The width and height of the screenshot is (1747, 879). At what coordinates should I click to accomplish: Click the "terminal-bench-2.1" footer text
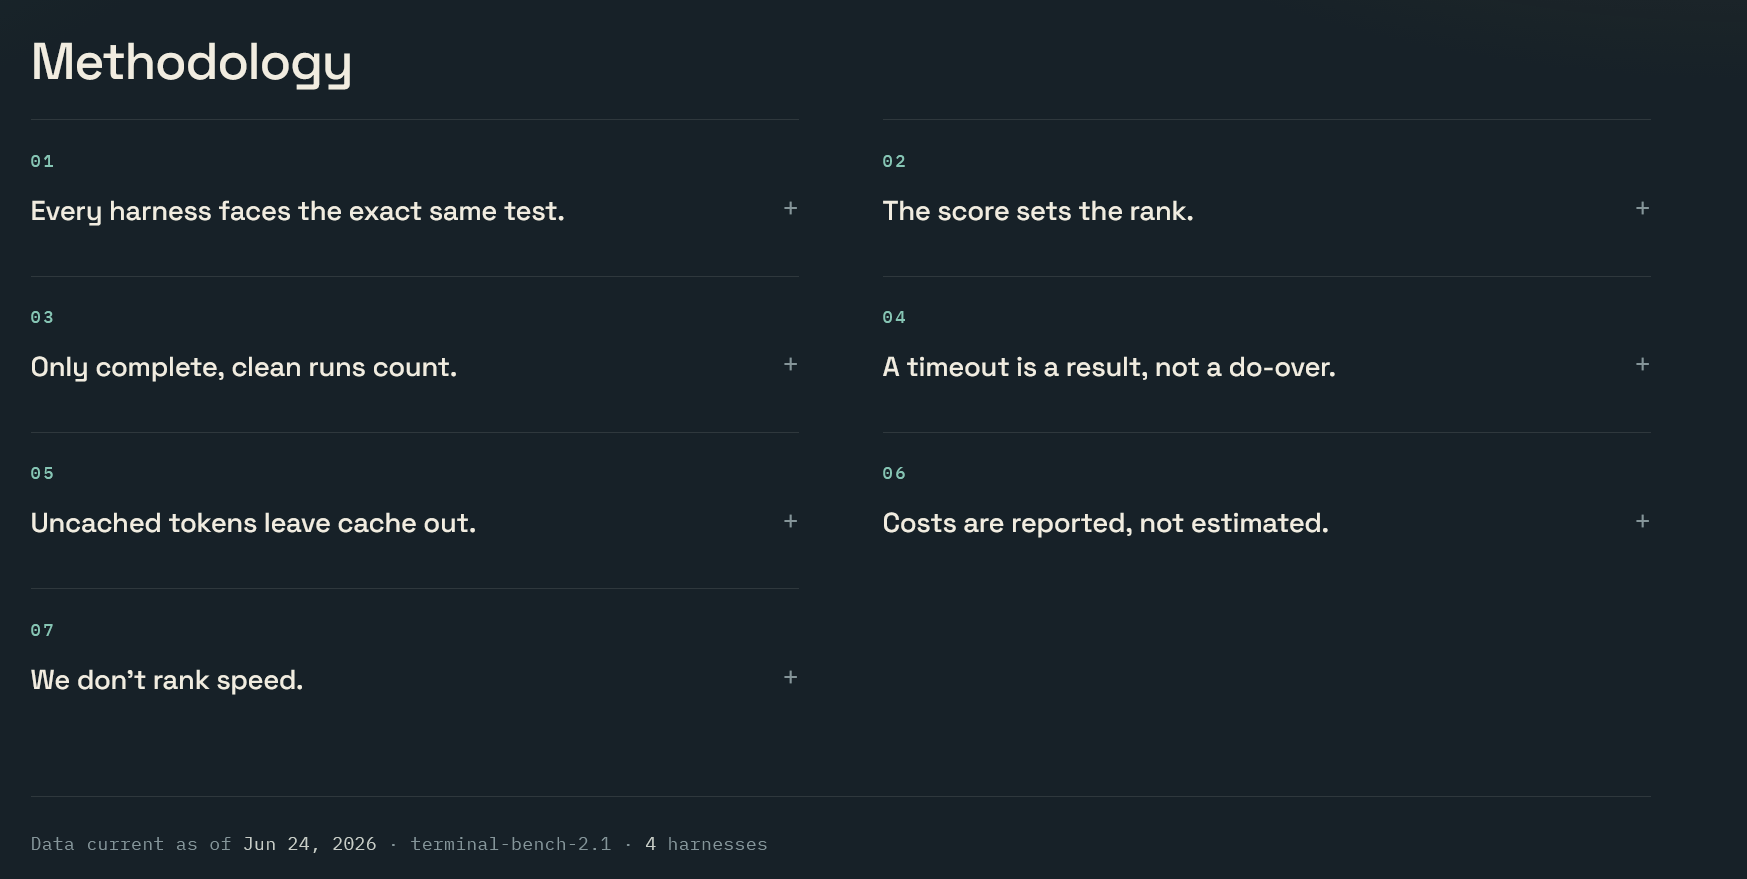tap(510, 844)
